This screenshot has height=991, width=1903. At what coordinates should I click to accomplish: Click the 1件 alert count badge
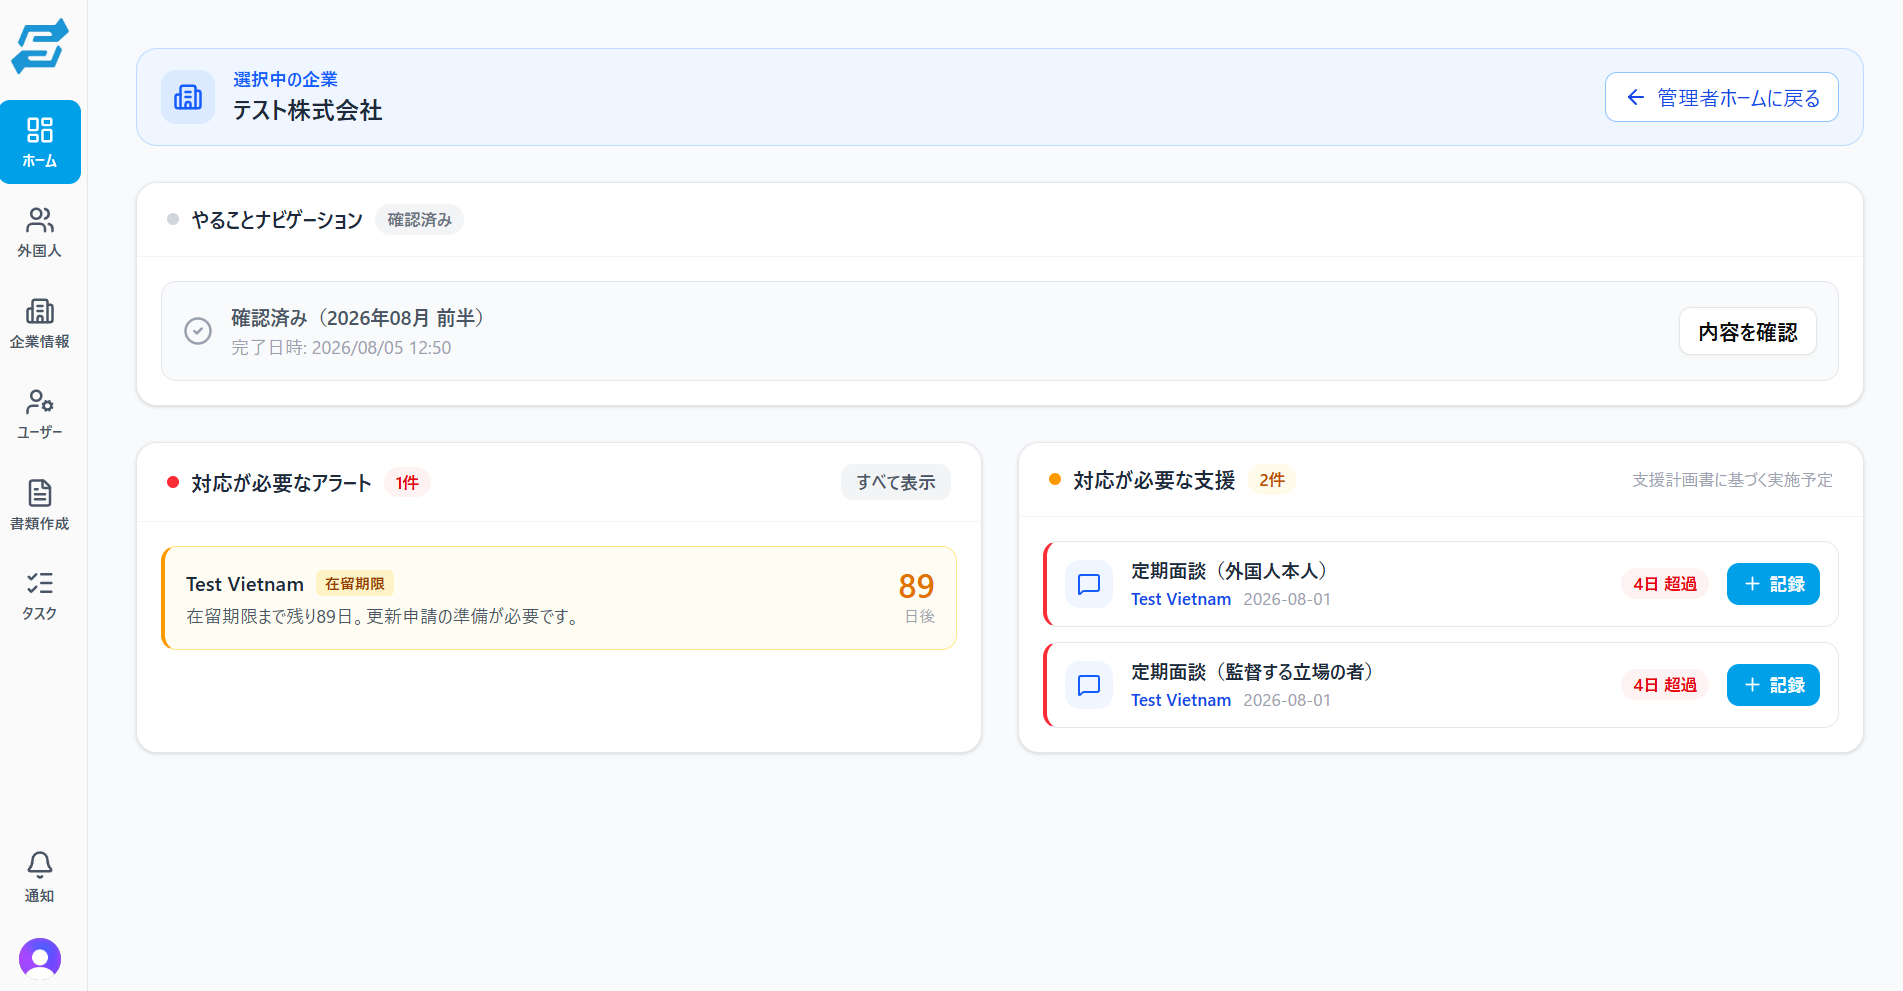click(x=407, y=483)
